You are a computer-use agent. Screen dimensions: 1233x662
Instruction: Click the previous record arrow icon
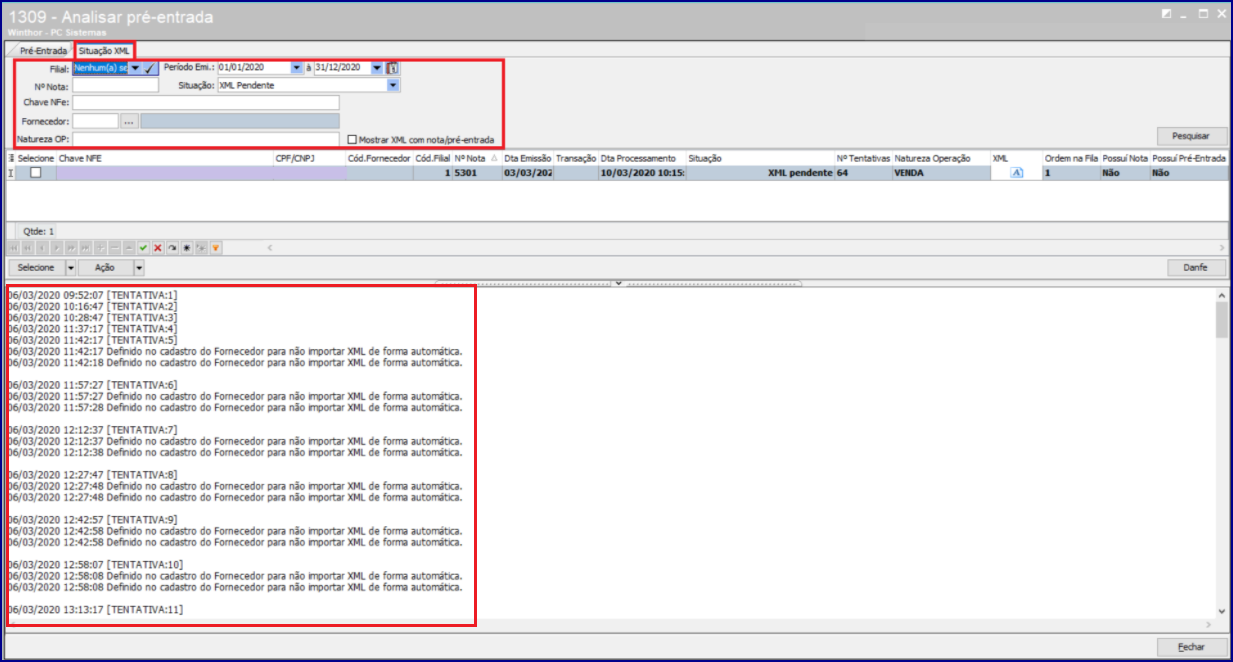[x=42, y=248]
